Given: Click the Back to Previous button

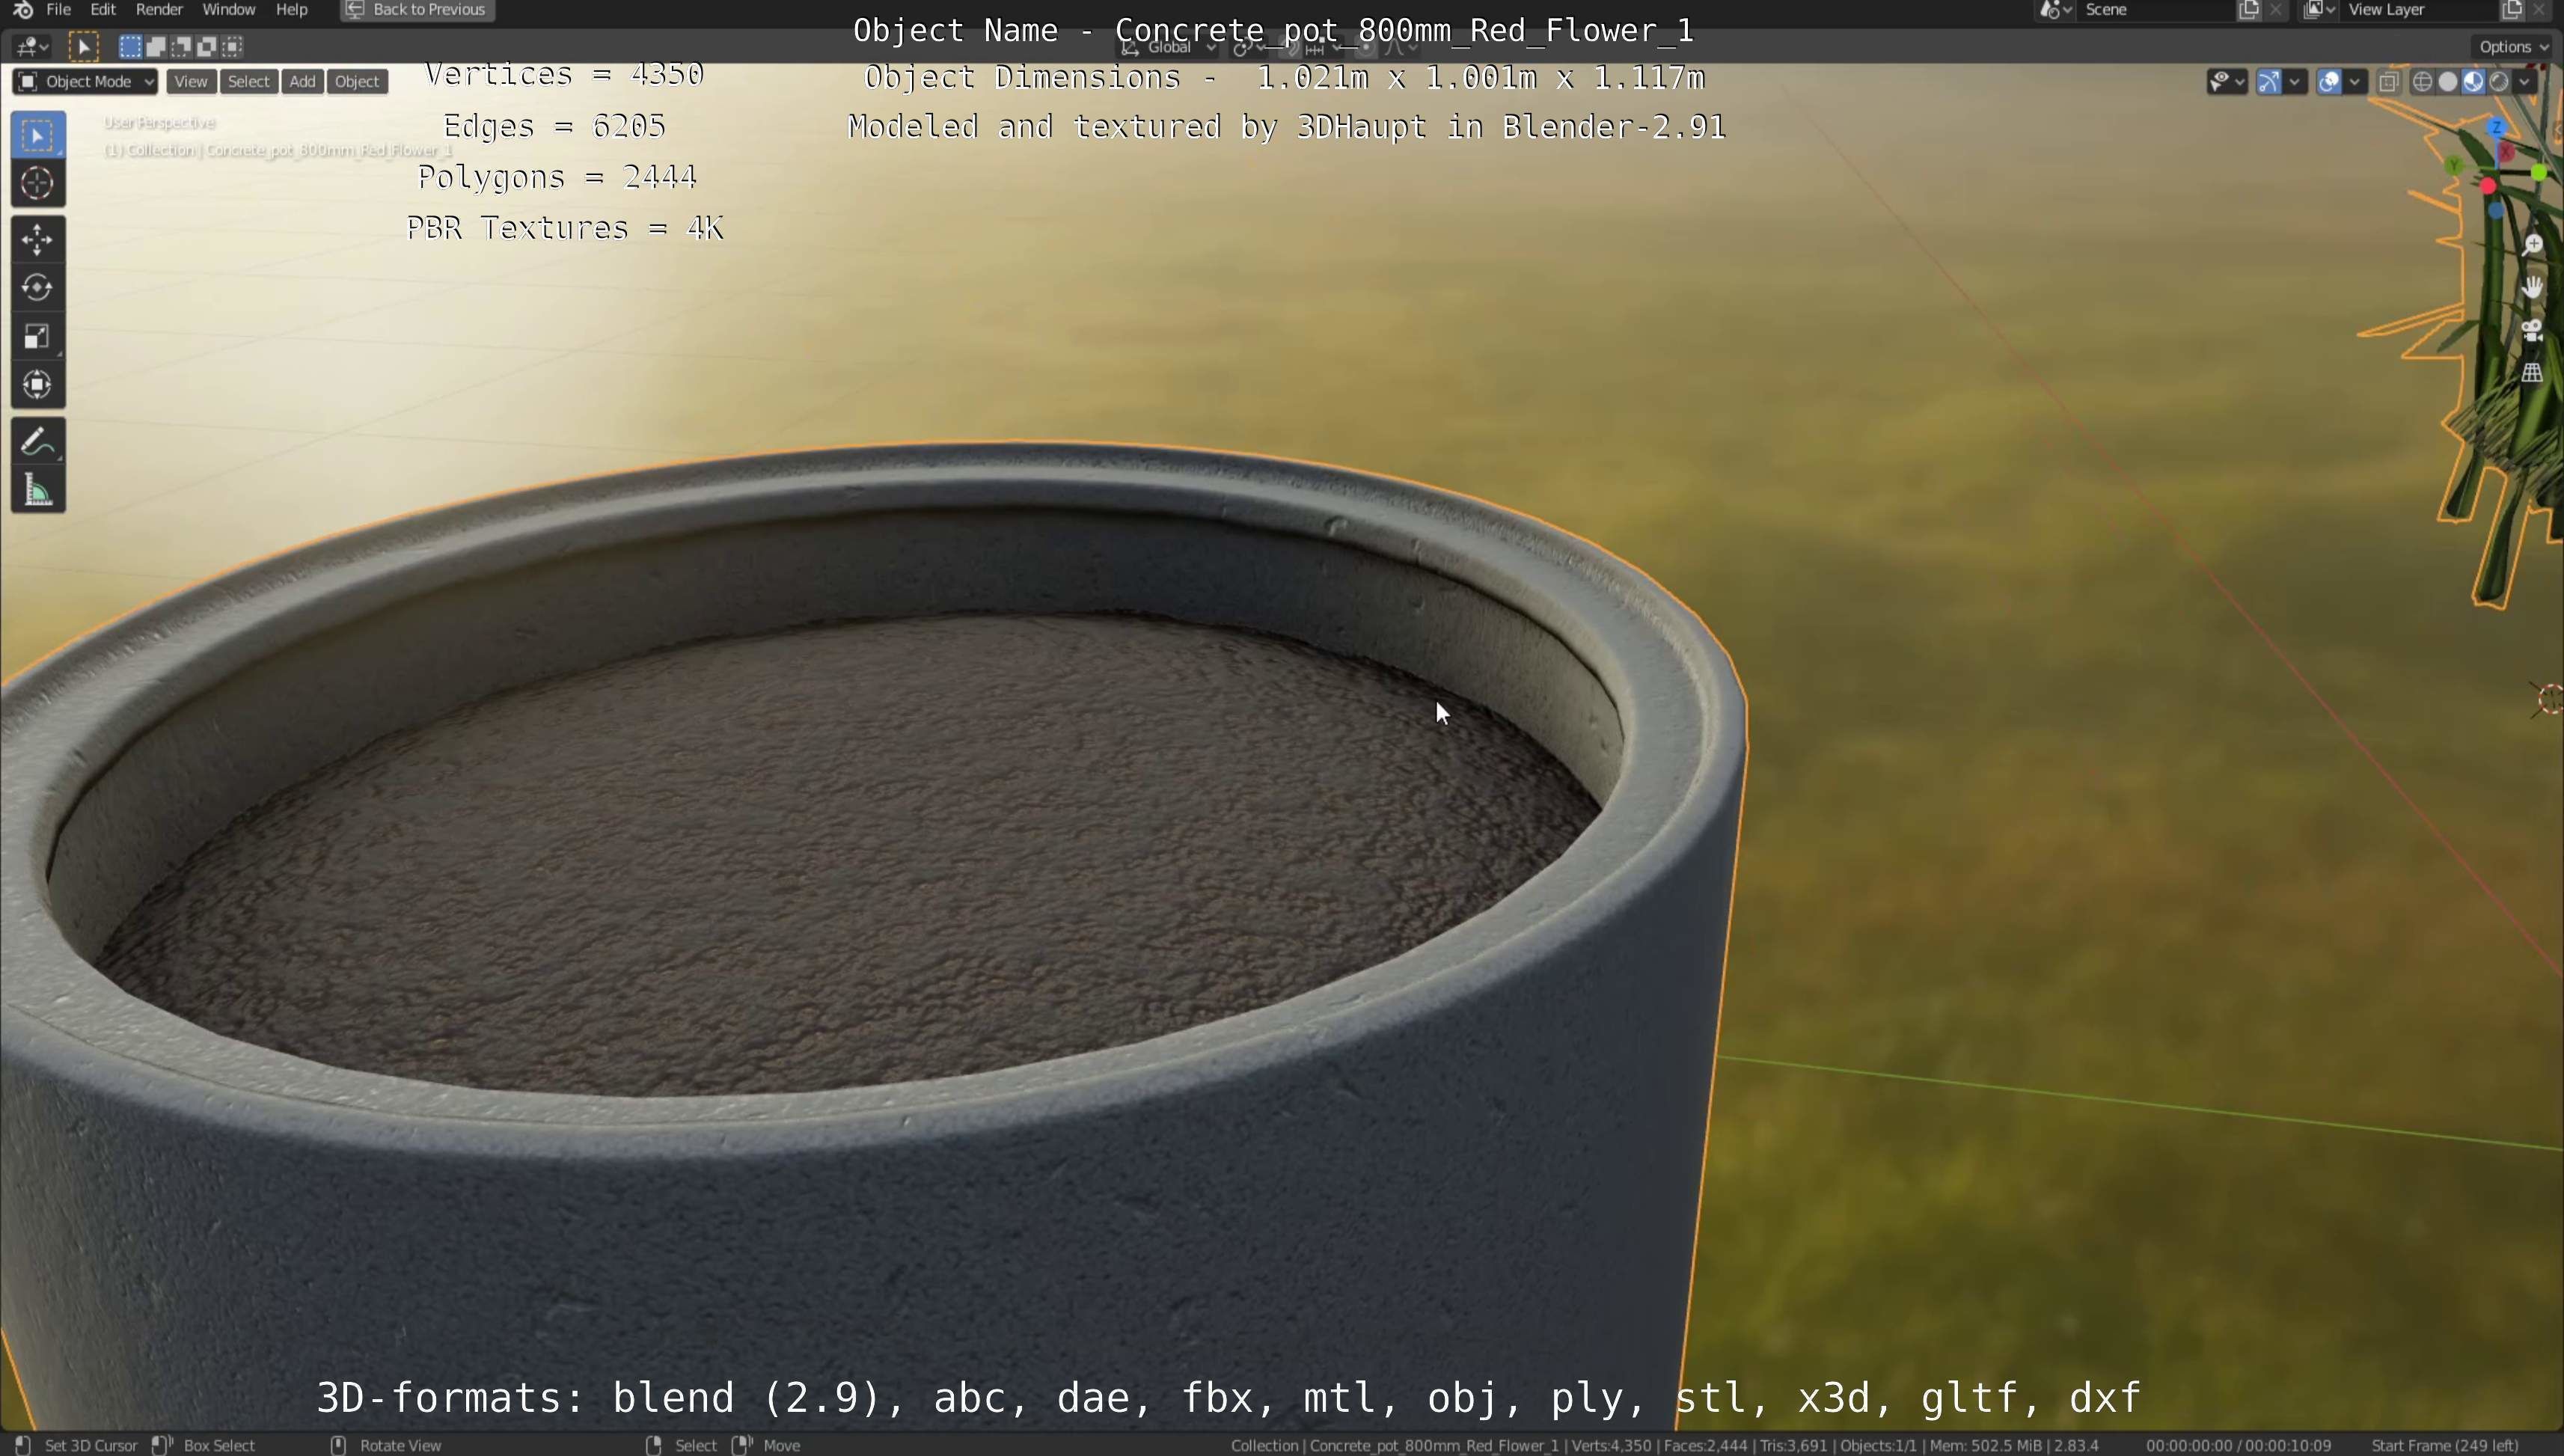Looking at the screenshot, I should [417, 10].
